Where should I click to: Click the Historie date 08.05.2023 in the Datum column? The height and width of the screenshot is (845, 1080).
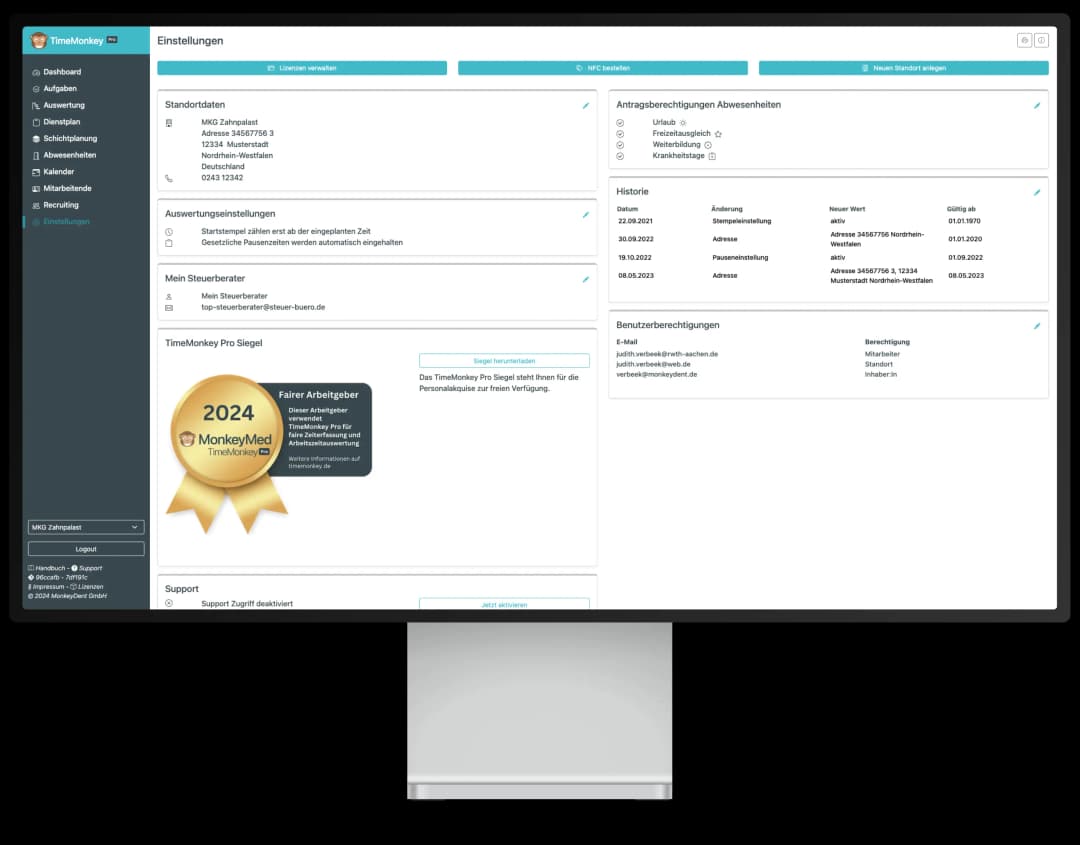pos(636,275)
